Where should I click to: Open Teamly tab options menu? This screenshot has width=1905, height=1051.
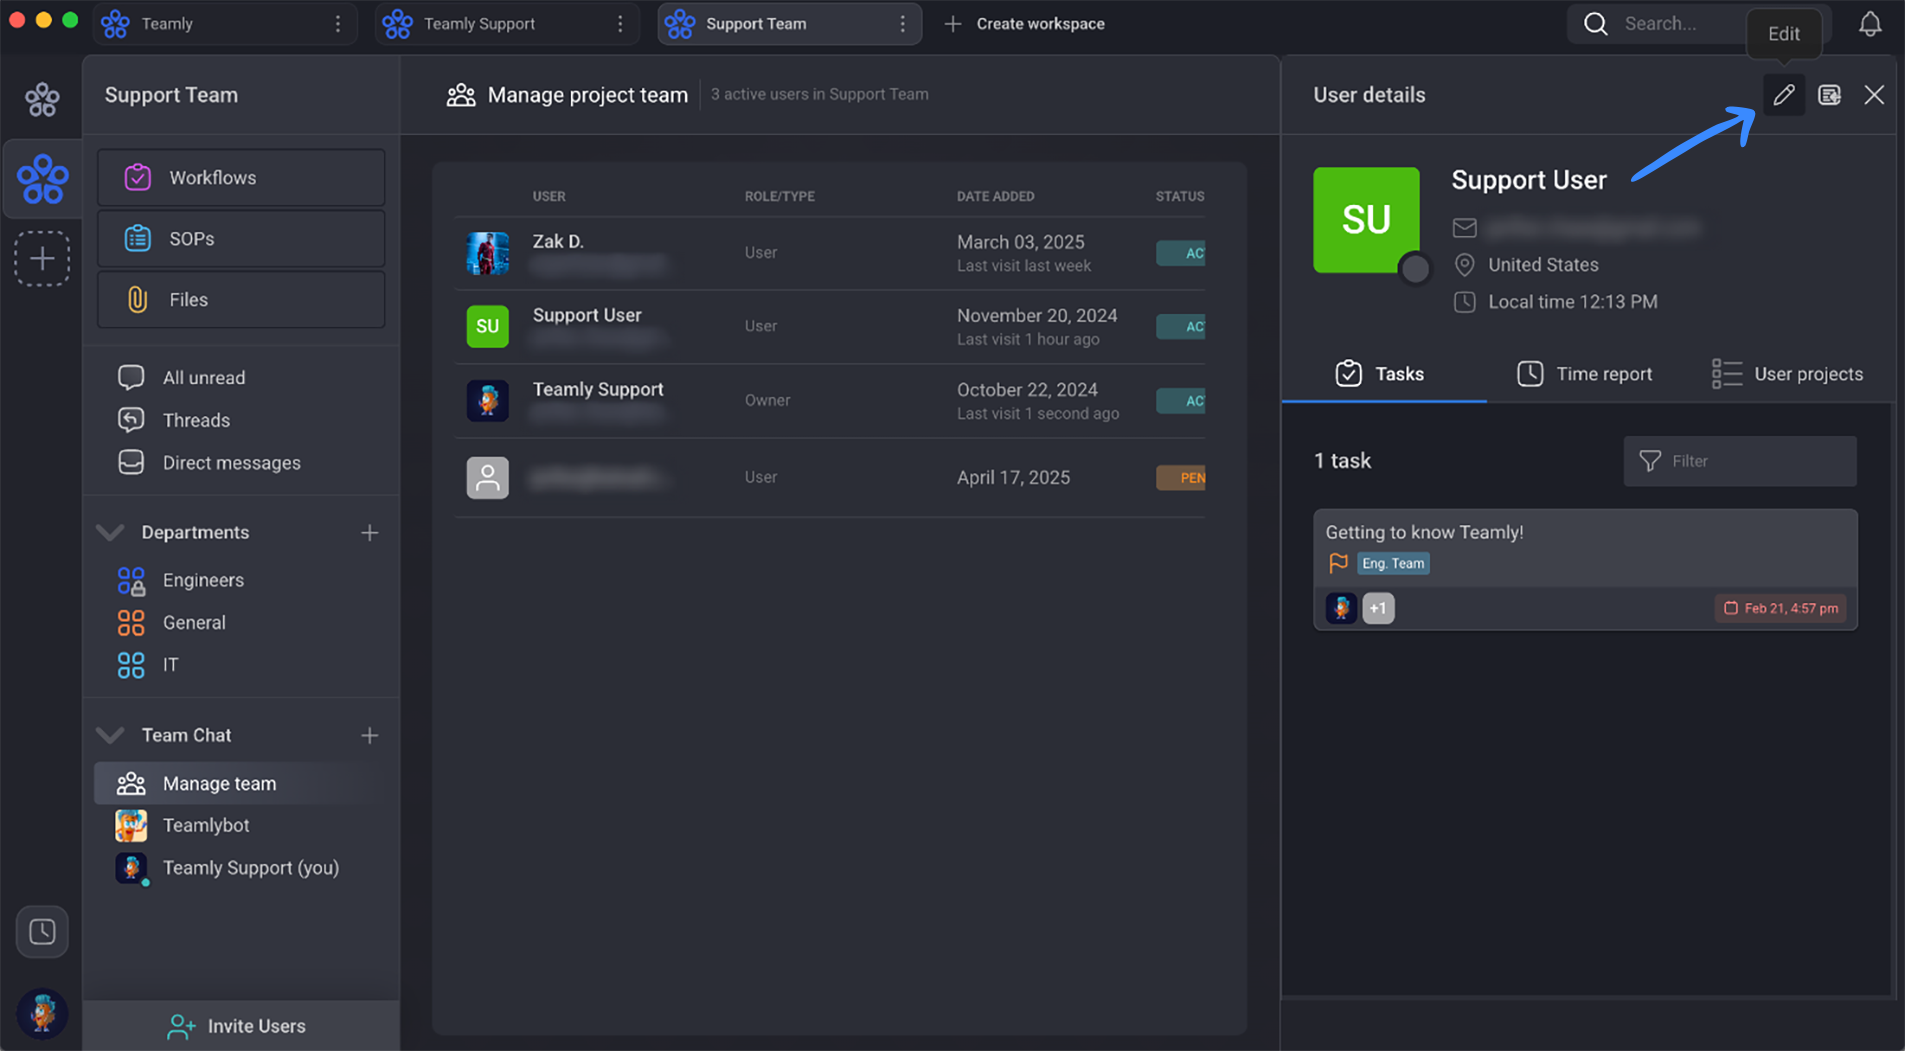click(338, 24)
